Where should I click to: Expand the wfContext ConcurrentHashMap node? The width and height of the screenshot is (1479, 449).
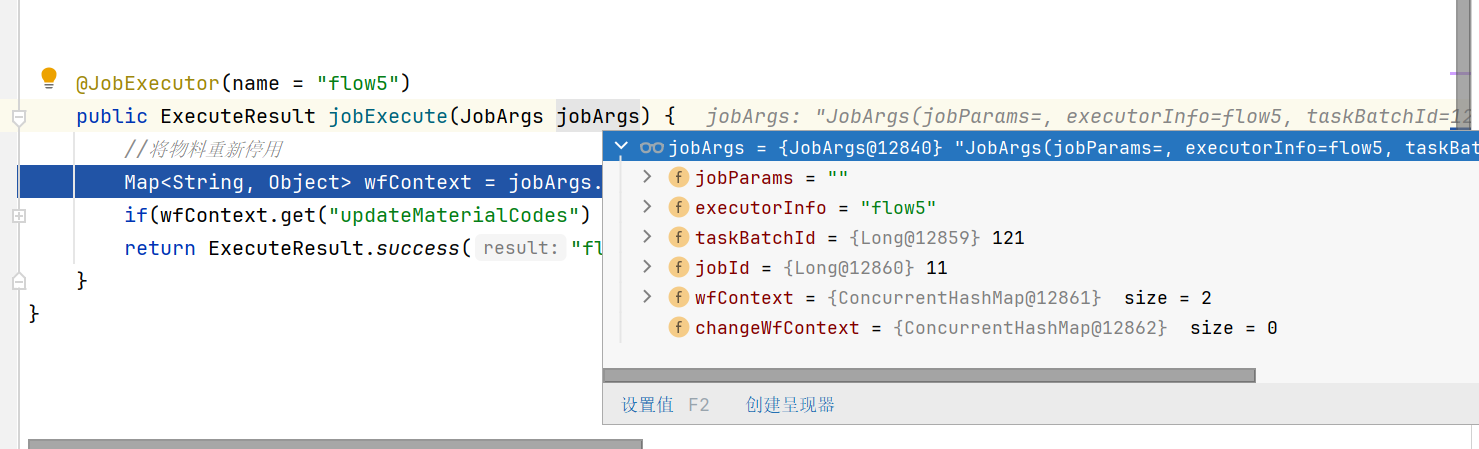647,297
